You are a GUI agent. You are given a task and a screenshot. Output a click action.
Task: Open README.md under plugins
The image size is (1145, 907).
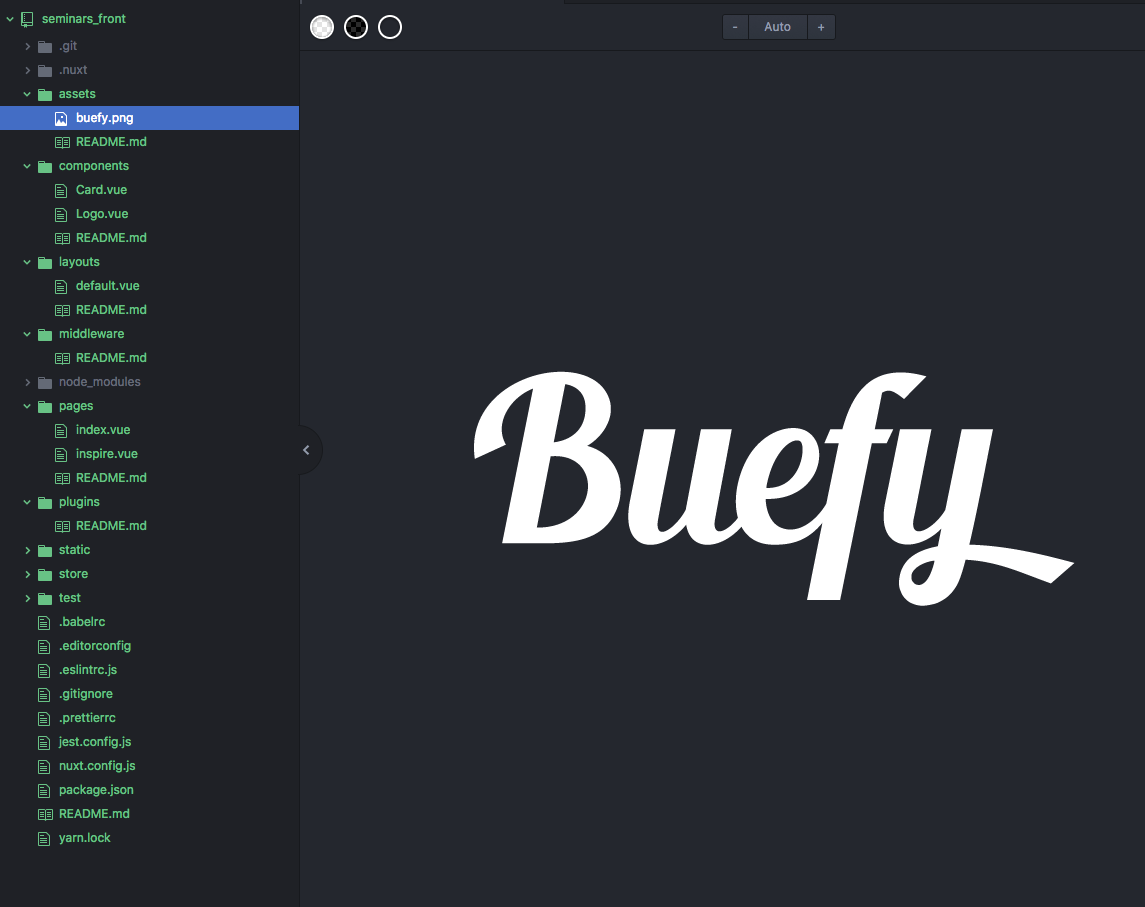(111, 526)
